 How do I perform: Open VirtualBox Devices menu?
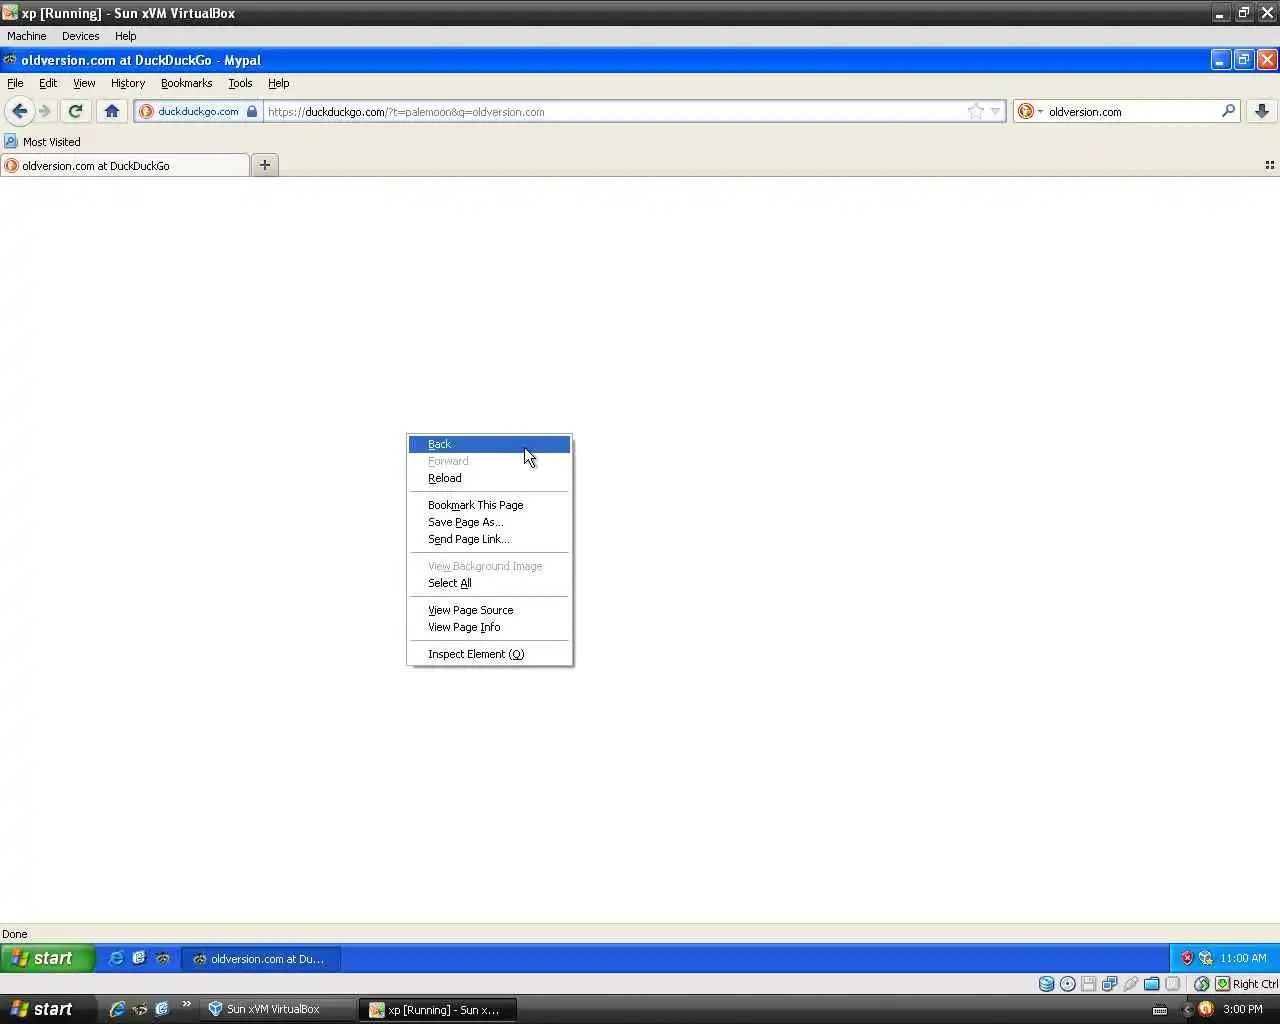pos(80,36)
